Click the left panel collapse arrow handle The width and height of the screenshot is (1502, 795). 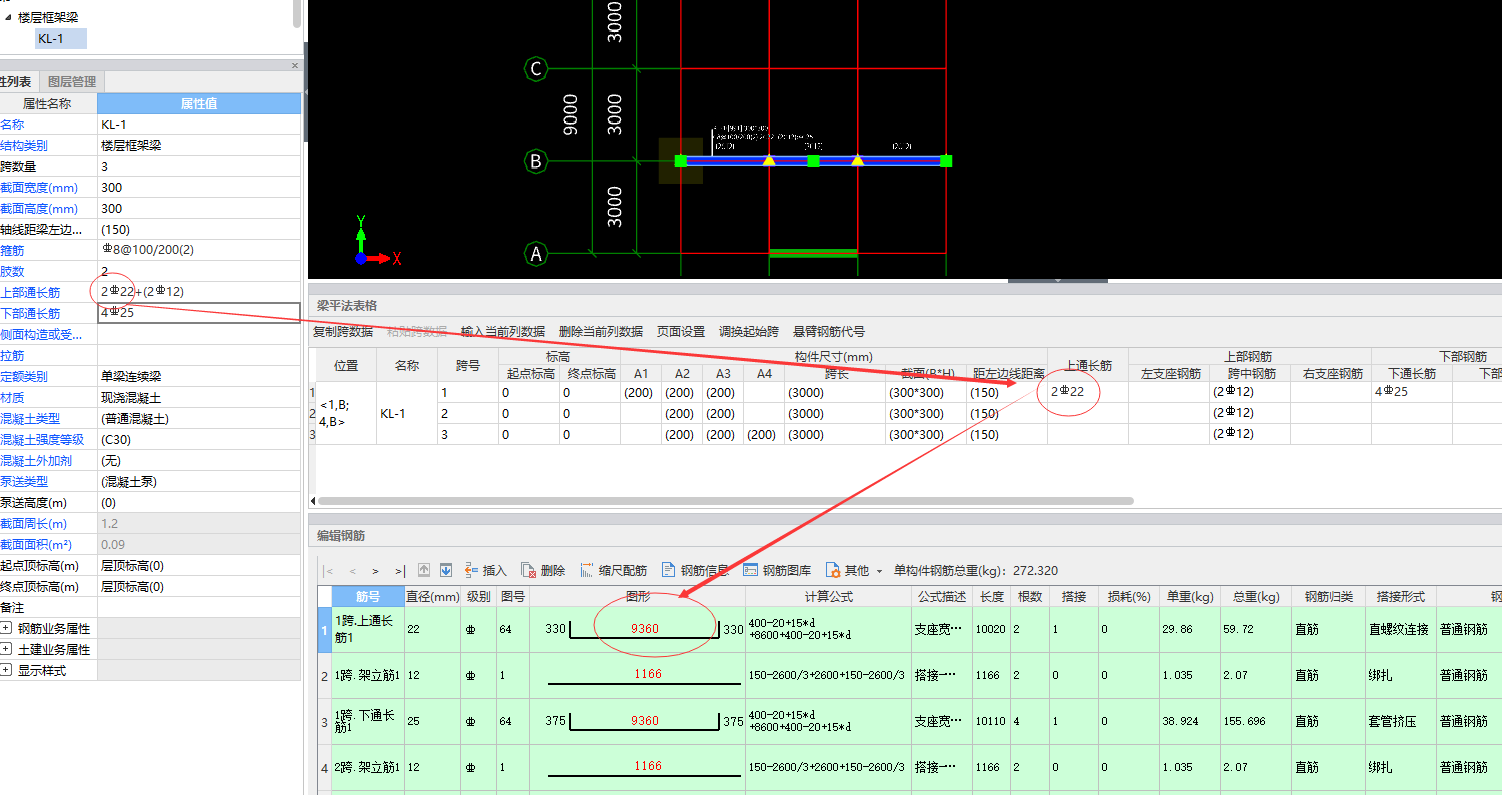click(x=305, y=92)
